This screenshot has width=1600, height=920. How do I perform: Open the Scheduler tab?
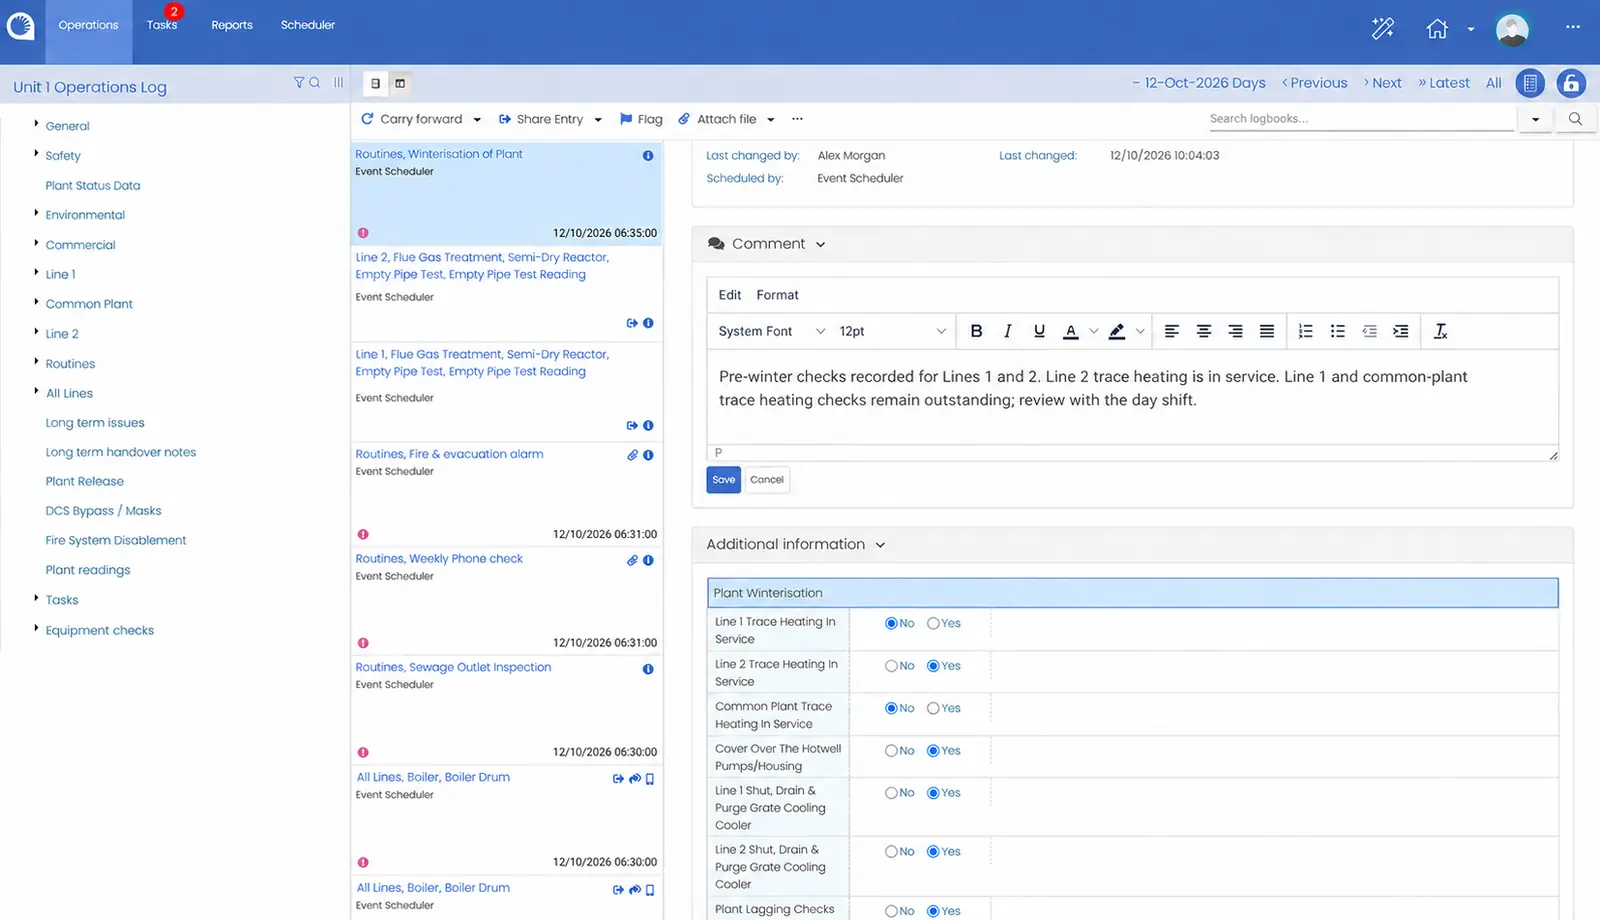(x=308, y=25)
